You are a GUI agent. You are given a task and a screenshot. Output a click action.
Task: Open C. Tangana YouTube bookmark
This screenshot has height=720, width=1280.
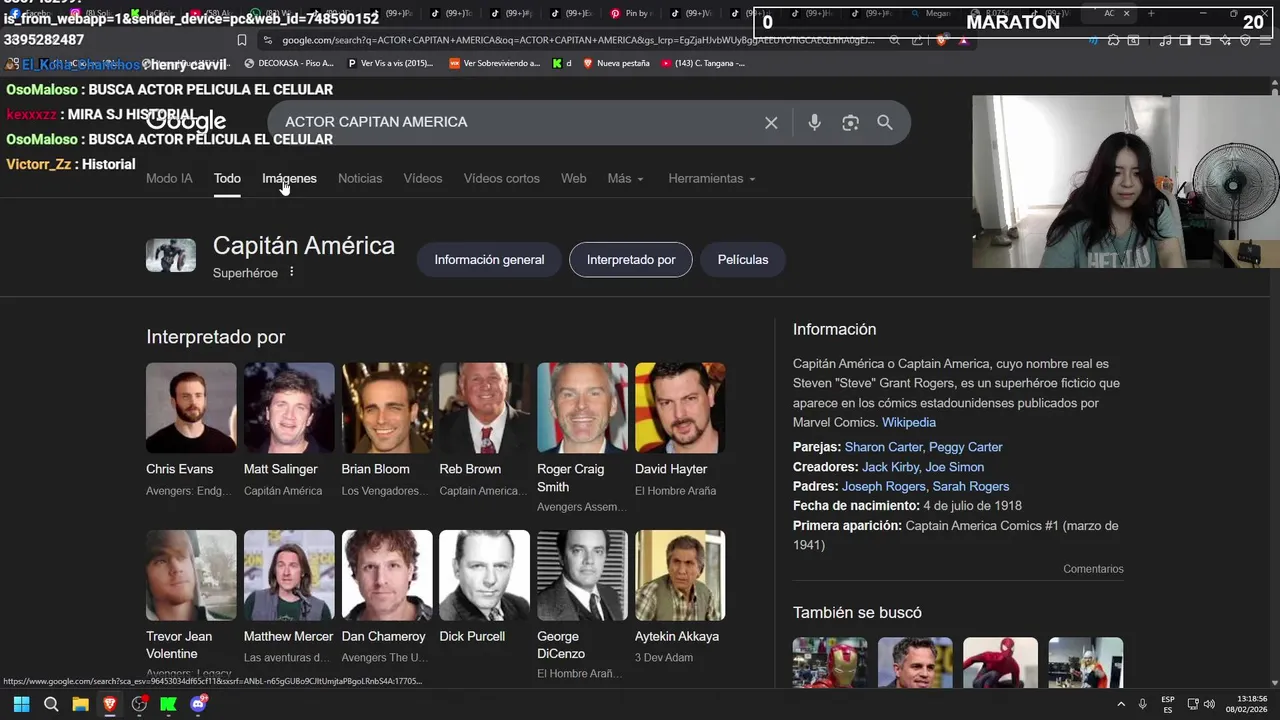click(x=703, y=63)
